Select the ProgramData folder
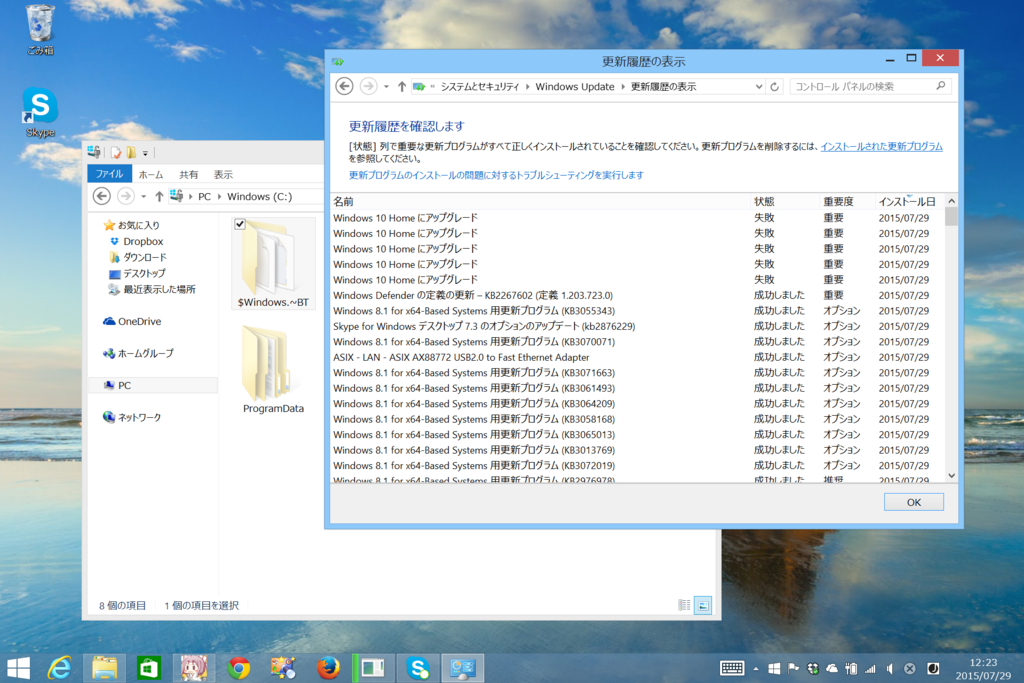 click(x=273, y=370)
